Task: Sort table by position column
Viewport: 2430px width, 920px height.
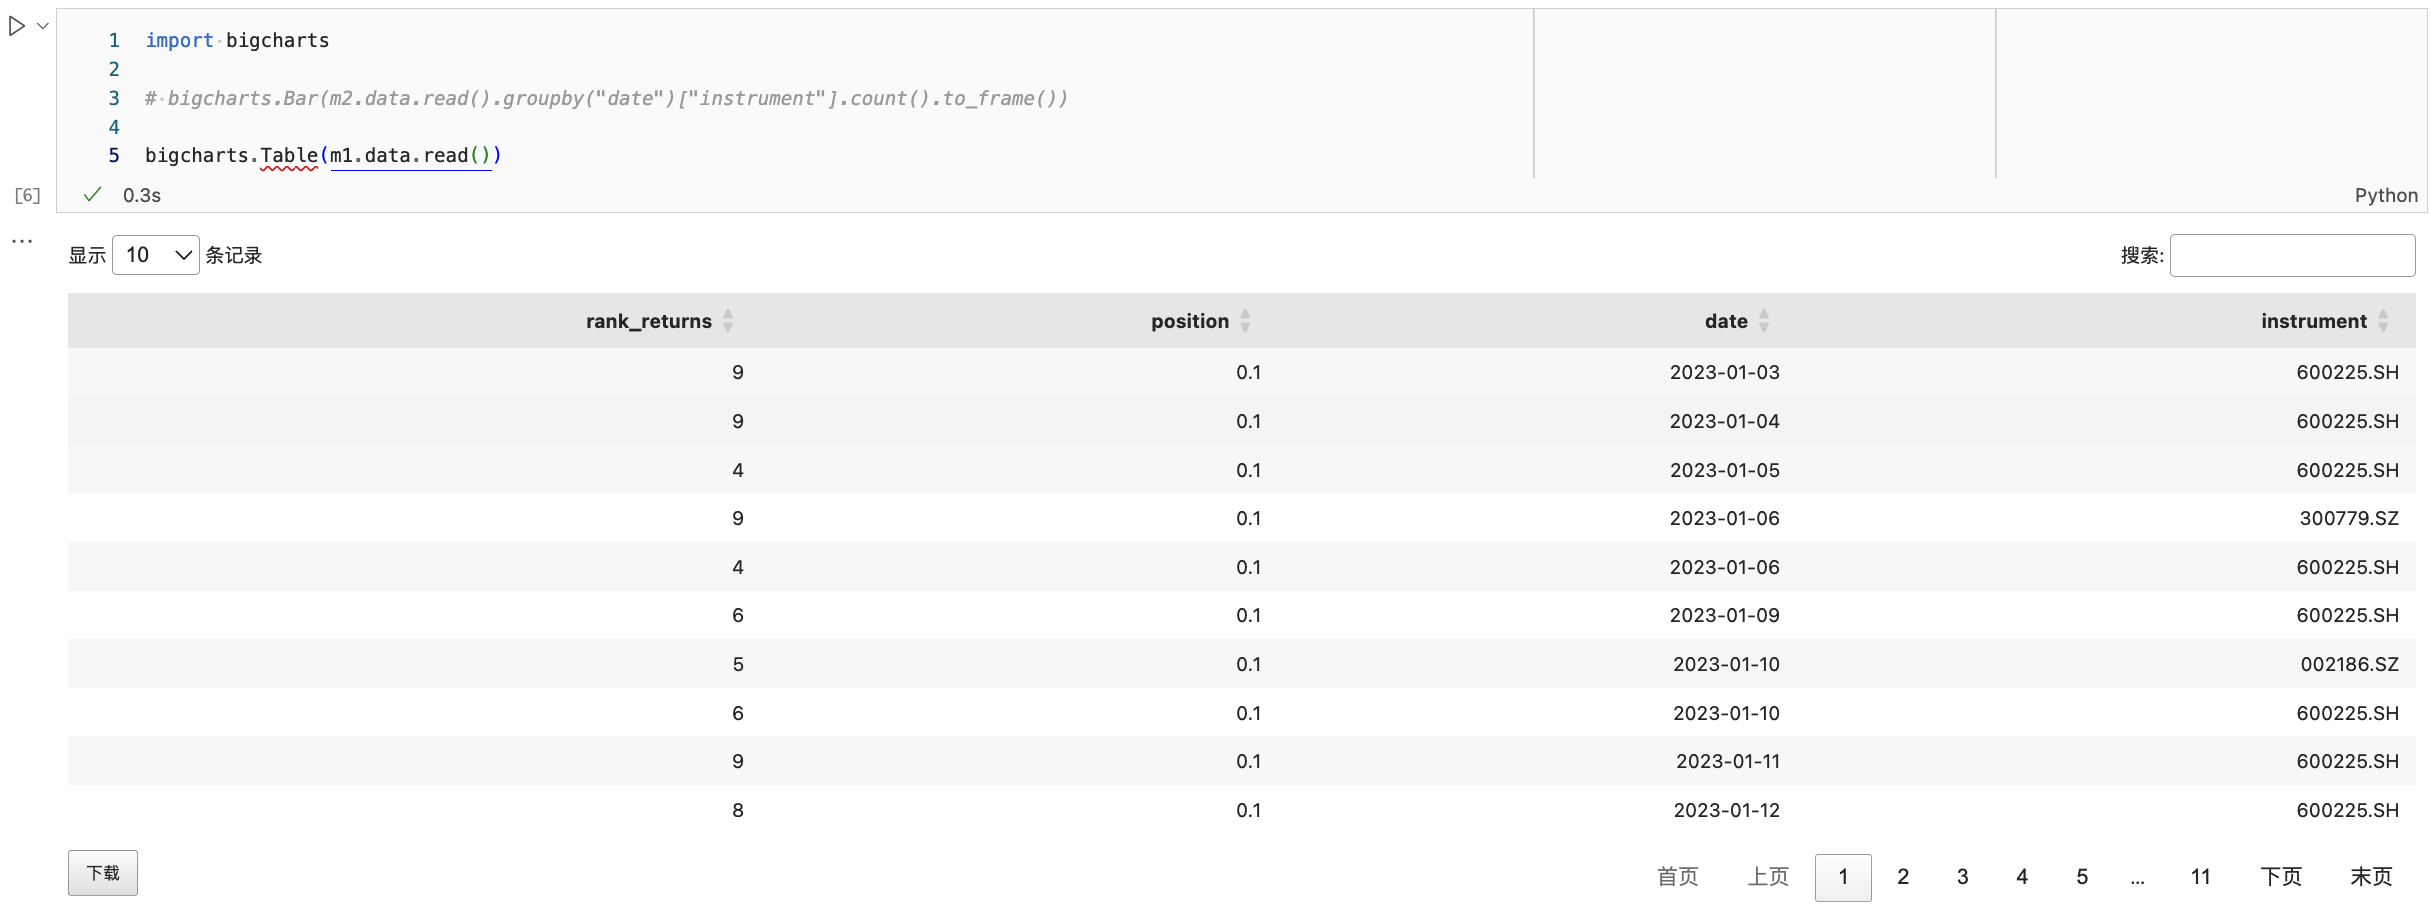Action: pos(1190,321)
